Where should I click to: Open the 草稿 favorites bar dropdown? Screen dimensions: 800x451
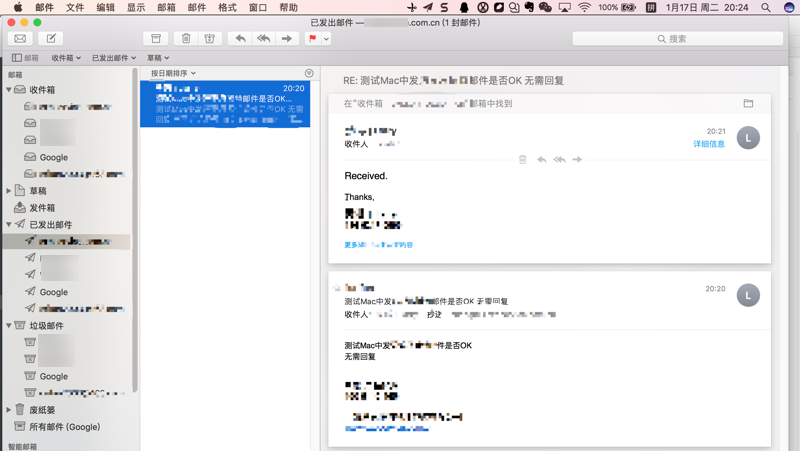pos(158,58)
